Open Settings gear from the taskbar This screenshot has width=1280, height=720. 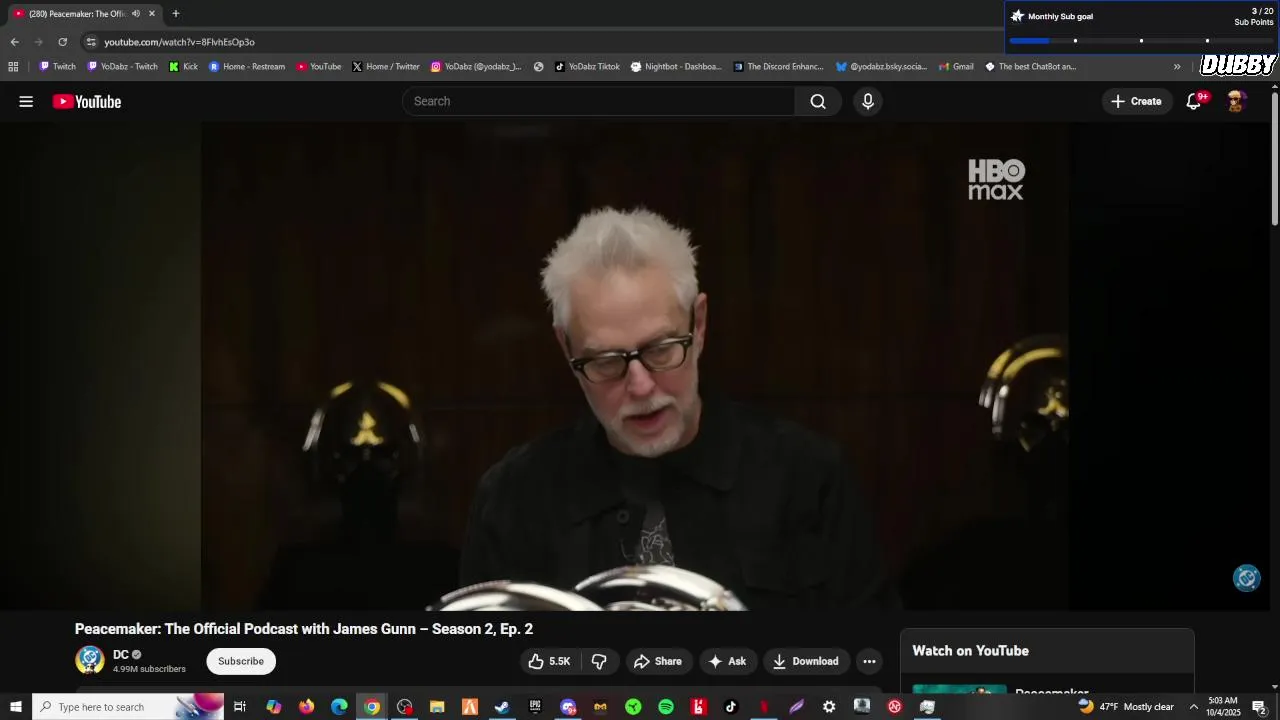[x=829, y=707]
